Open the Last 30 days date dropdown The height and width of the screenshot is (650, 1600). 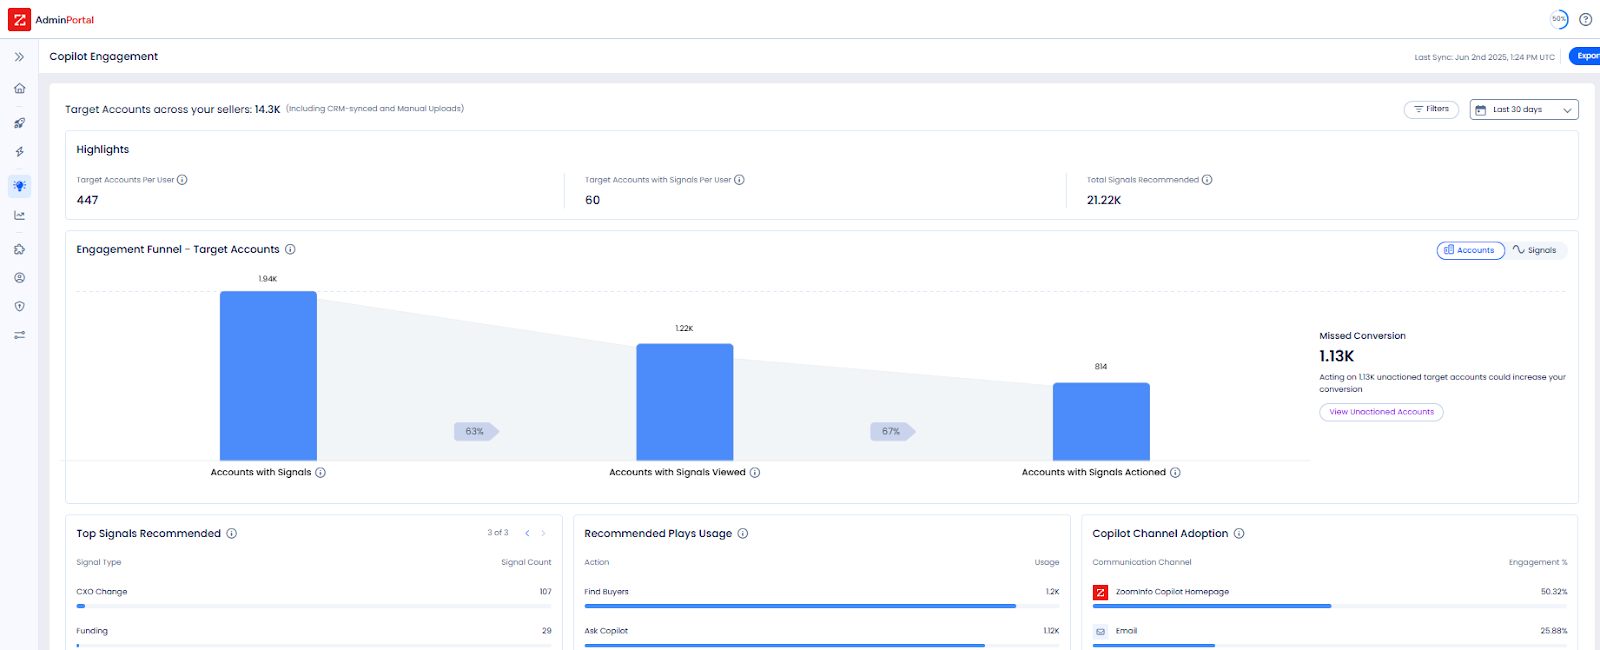click(1523, 110)
